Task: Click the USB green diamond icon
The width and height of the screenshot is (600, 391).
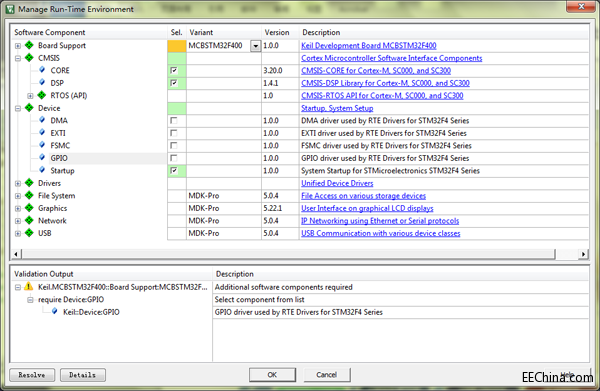Action: (29, 233)
